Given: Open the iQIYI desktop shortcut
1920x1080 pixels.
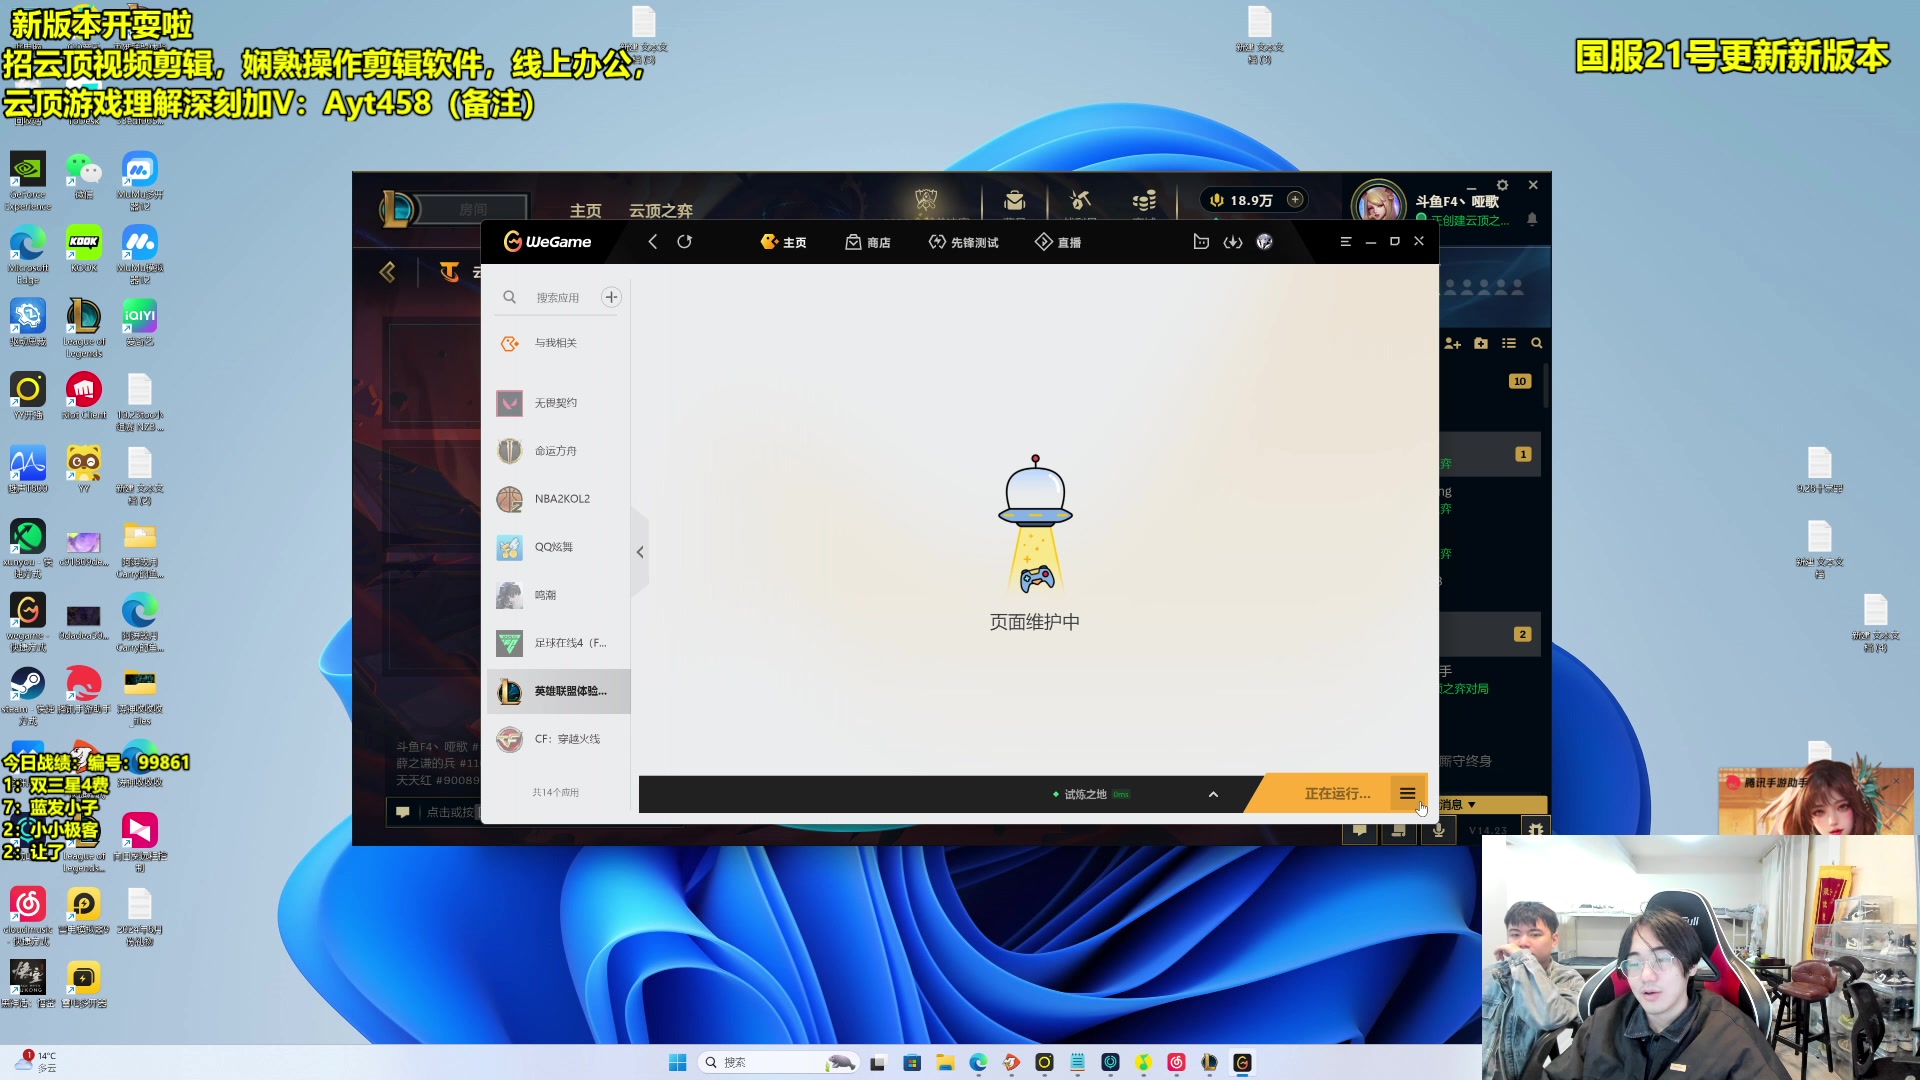Looking at the screenshot, I should 140,323.
